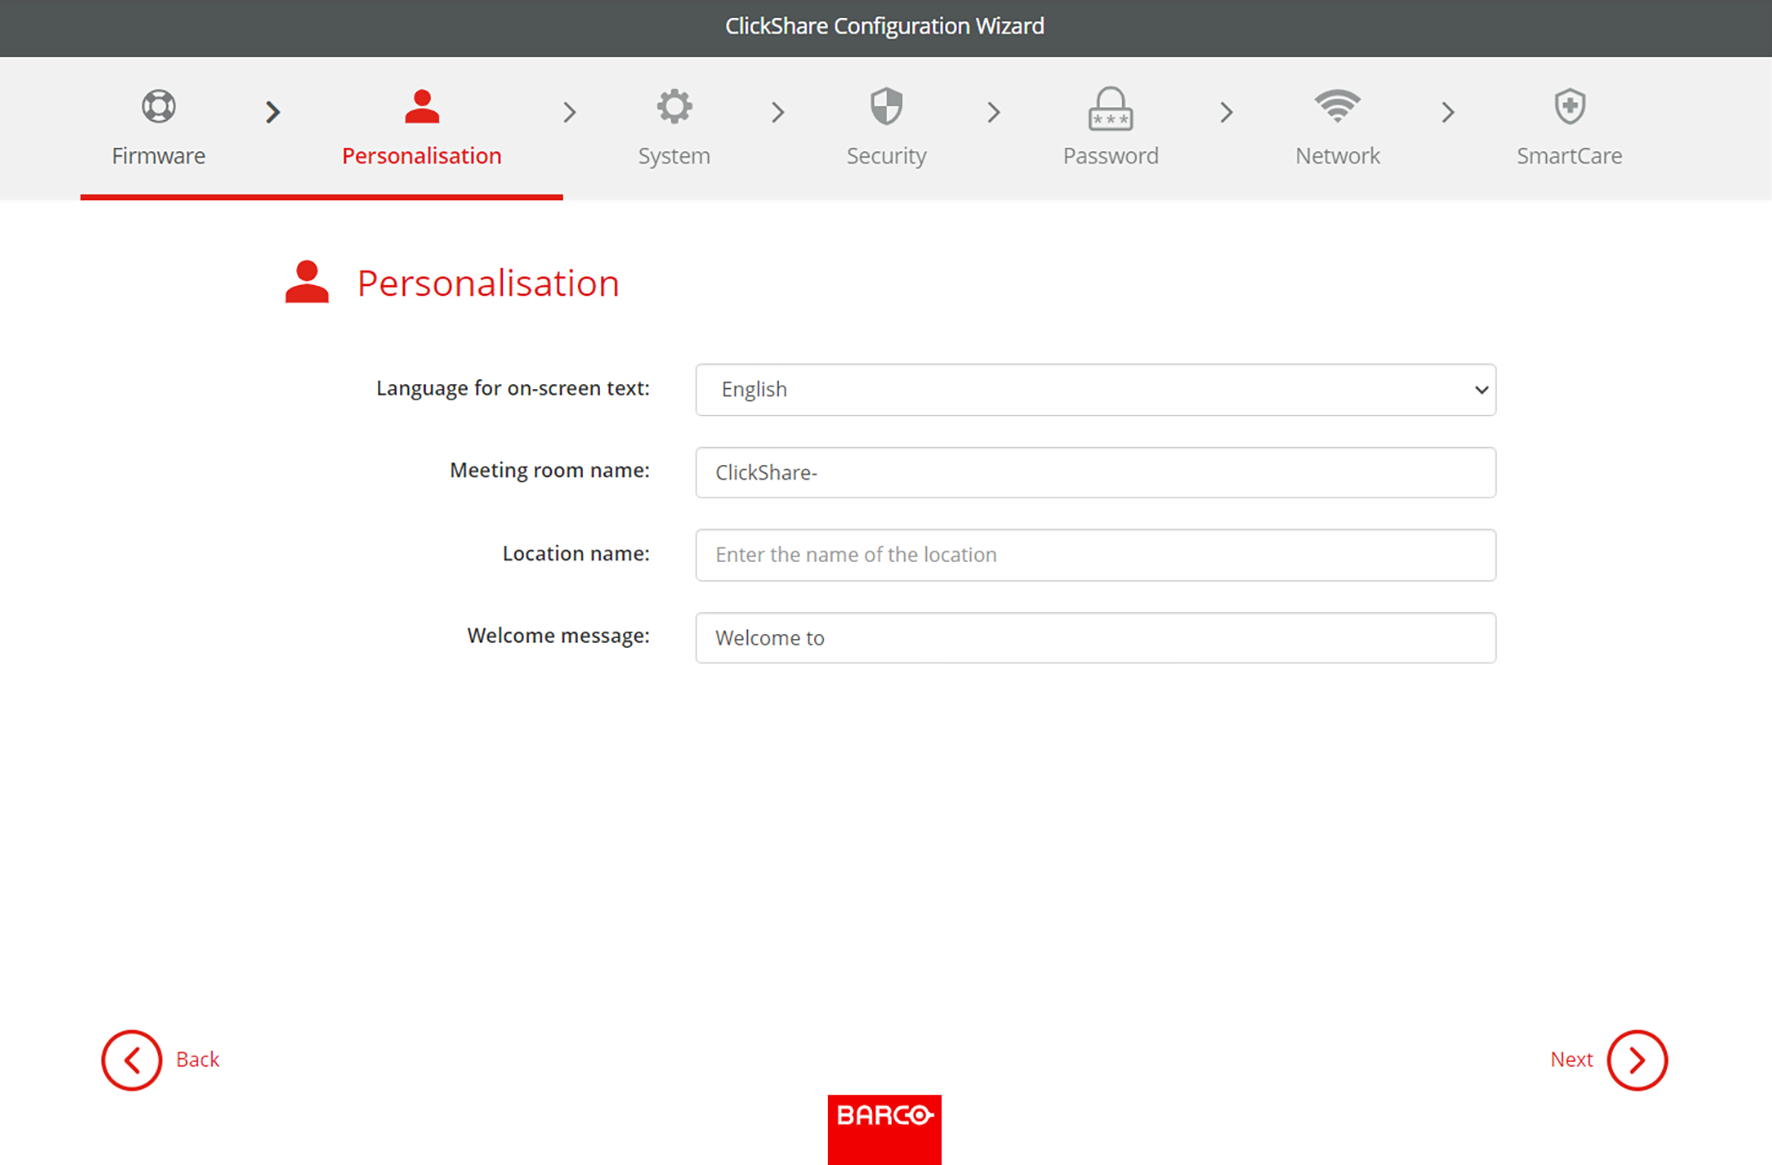Click the Back text link
Screen dimensions: 1772x1165
[x=198, y=1060]
